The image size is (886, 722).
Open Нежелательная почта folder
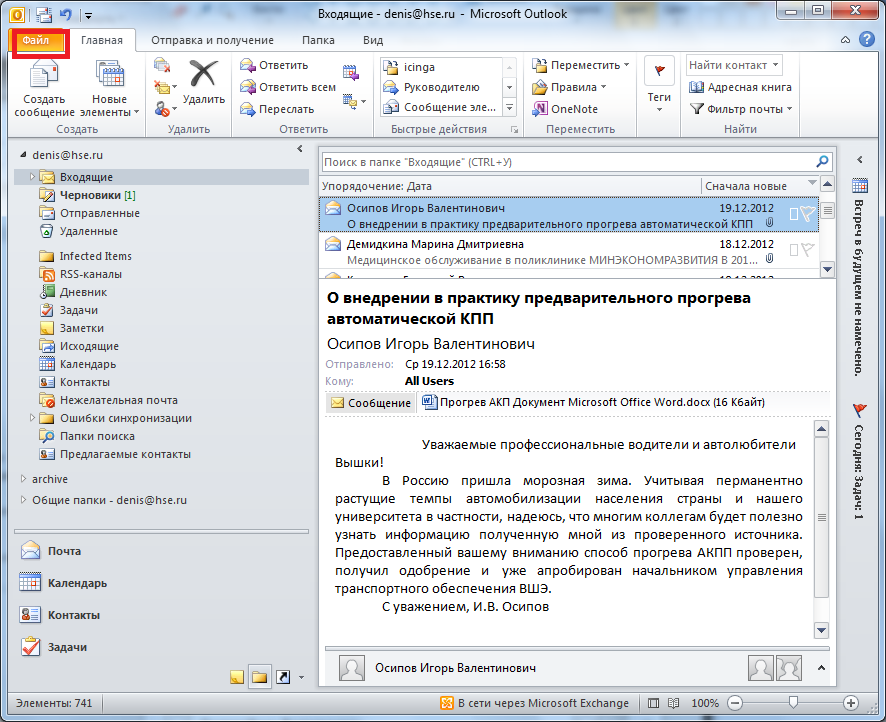click(108, 400)
